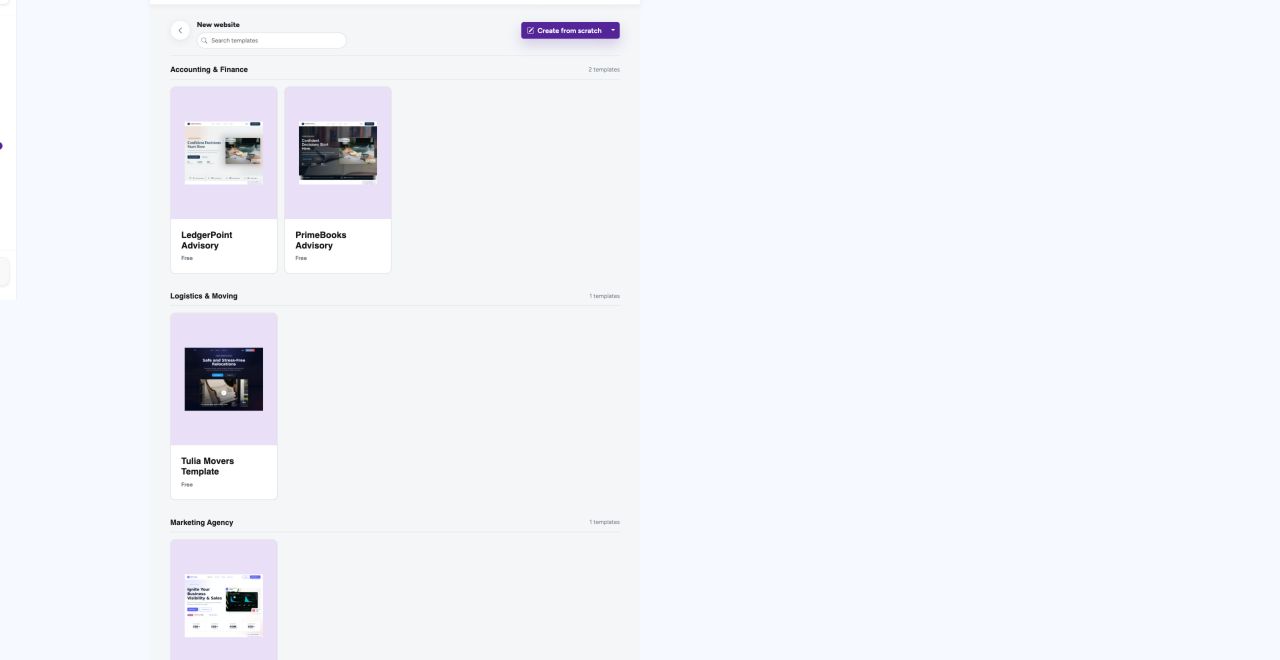The height and width of the screenshot is (660, 1280).
Task: Focus the Search templates field
Action: click(x=272, y=41)
